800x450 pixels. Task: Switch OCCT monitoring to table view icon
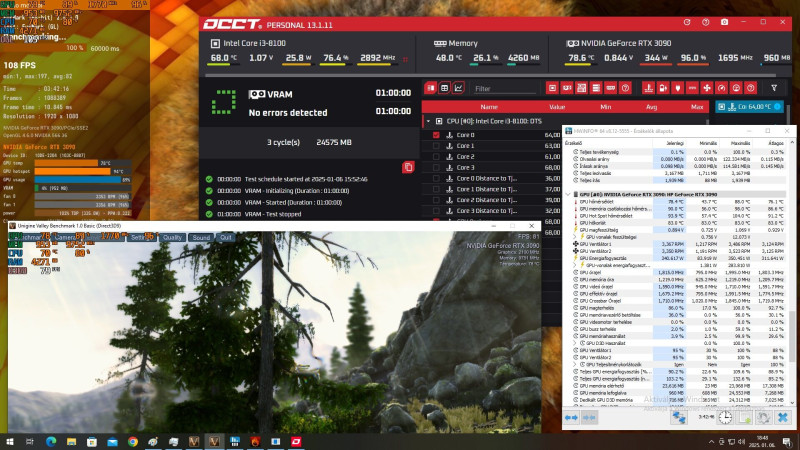pos(444,88)
